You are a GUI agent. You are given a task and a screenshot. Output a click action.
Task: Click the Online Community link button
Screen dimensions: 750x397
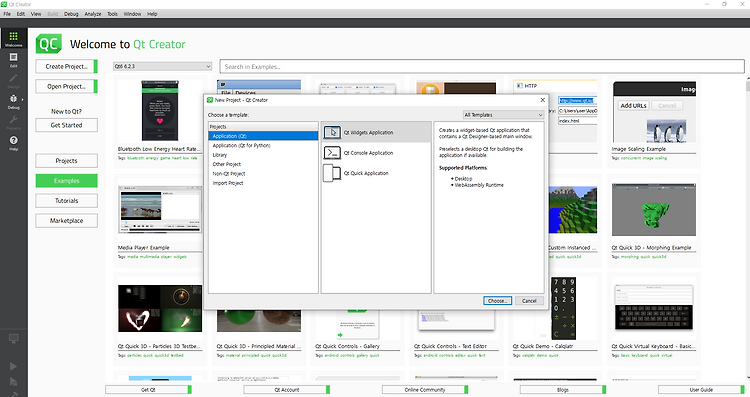click(x=425, y=390)
